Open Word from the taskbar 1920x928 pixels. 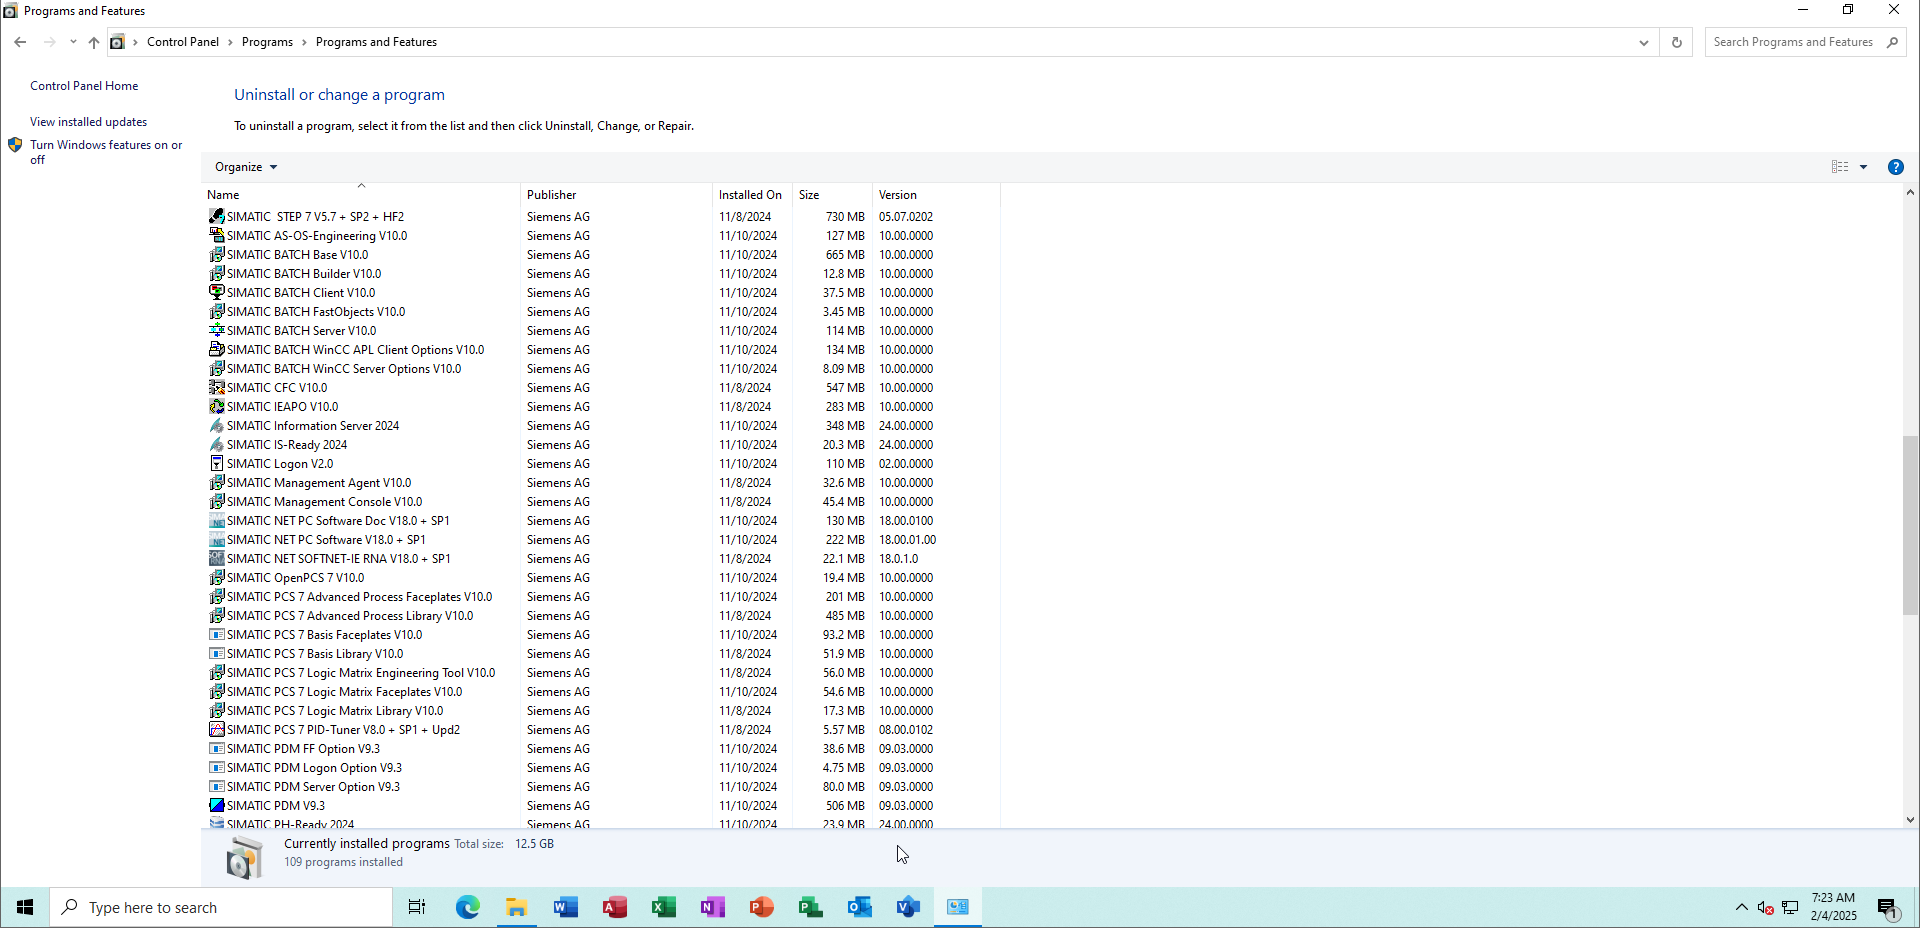565,907
